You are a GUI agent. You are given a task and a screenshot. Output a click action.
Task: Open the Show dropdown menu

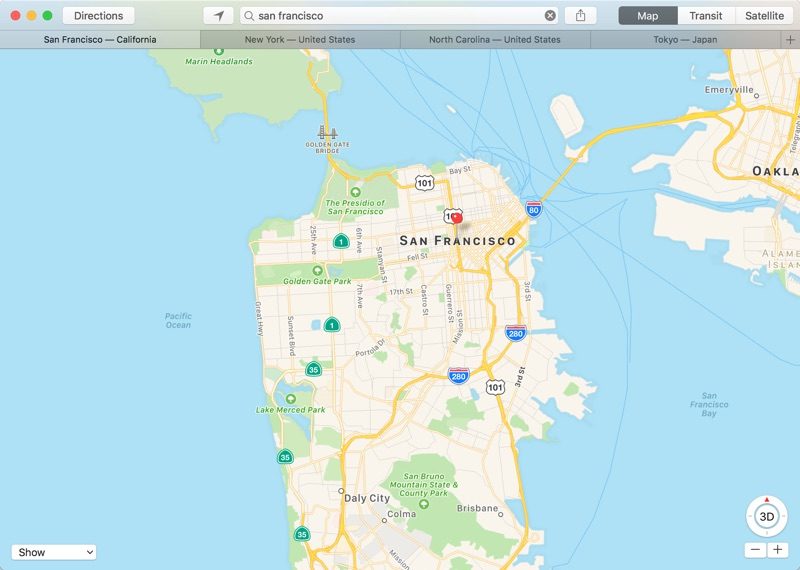[54, 552]
